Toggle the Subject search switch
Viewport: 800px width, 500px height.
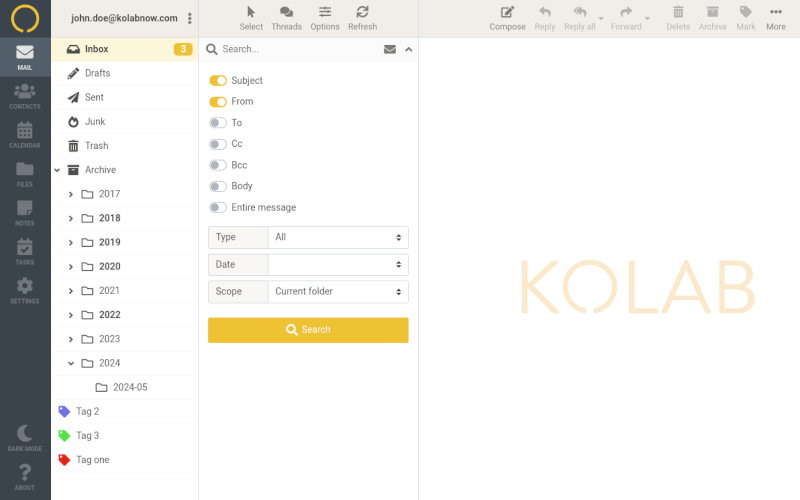click(218, 81)
